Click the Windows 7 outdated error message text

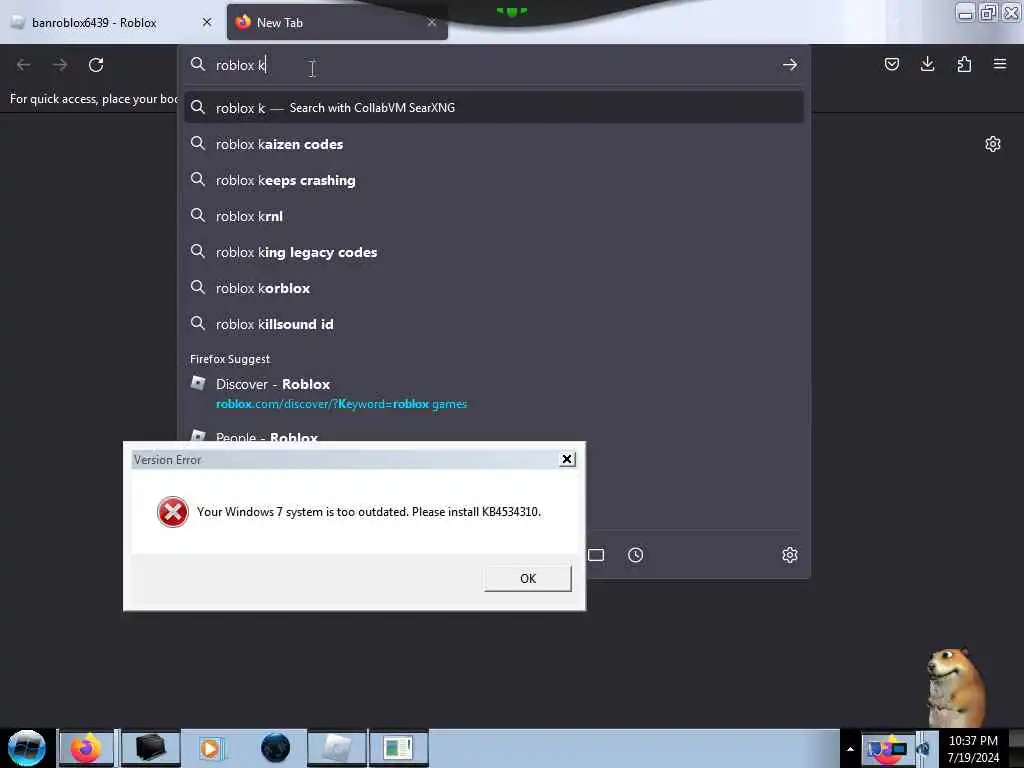point(369,512)
